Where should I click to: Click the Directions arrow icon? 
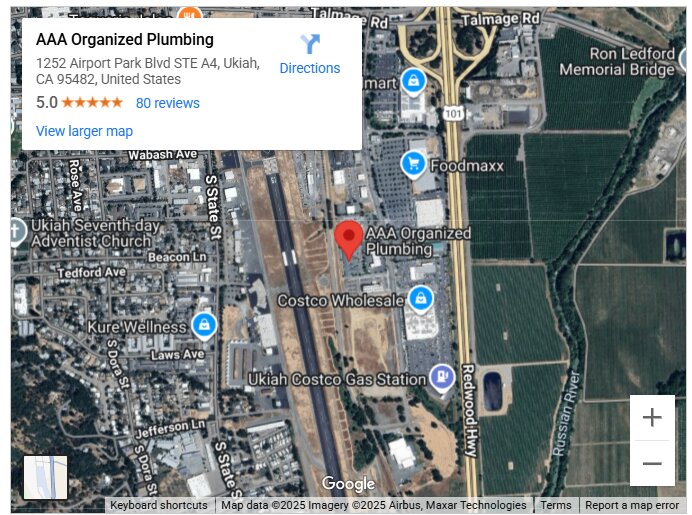click(x=310, y=44)
